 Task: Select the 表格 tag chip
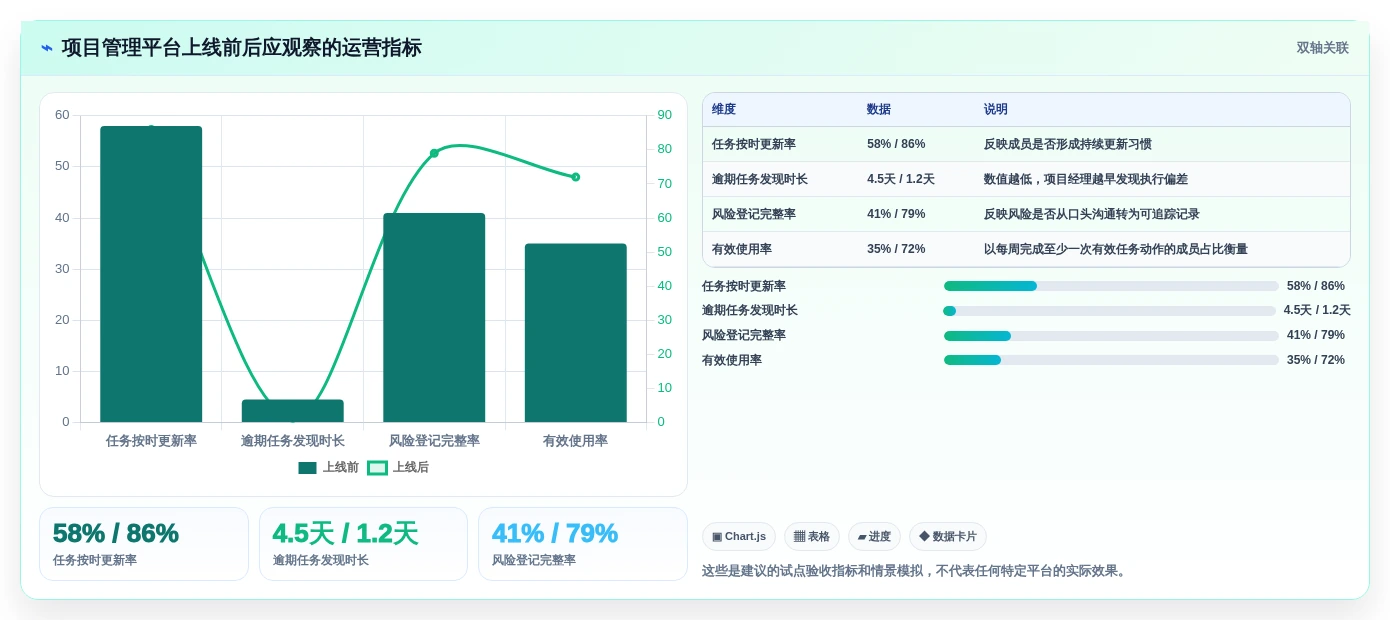[812, 537]
